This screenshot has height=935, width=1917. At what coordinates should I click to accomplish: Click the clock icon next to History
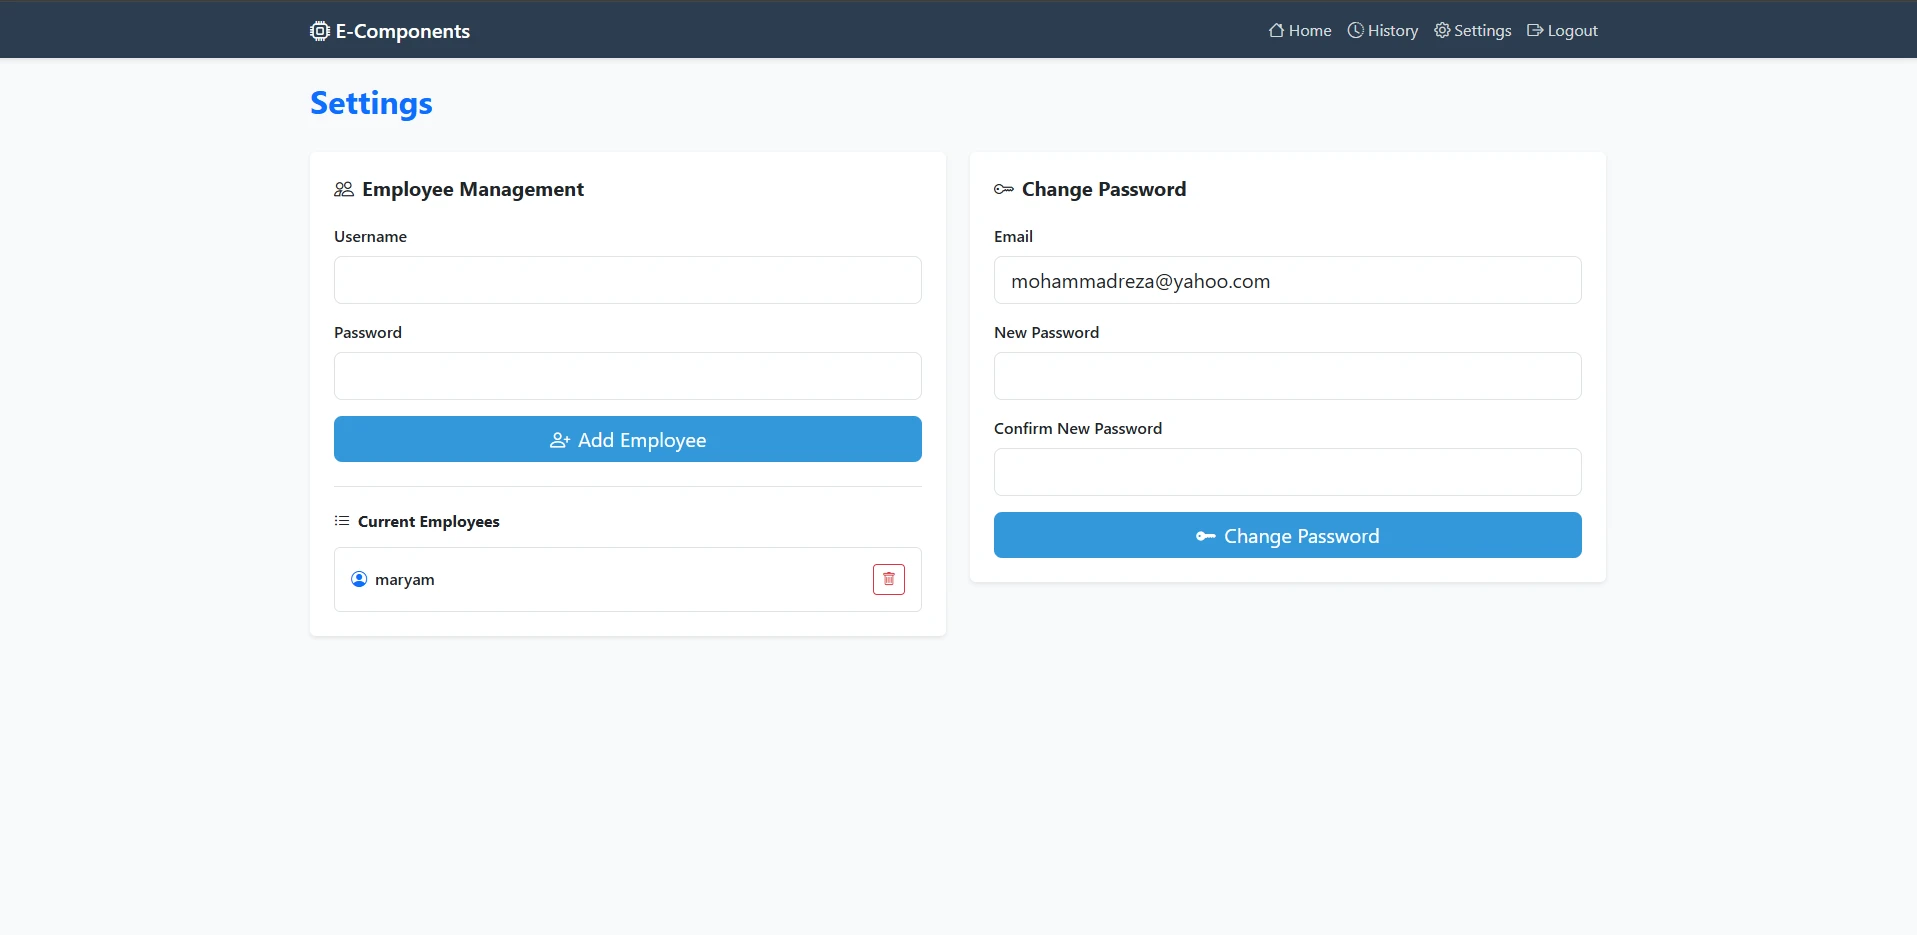point(1355,30)
